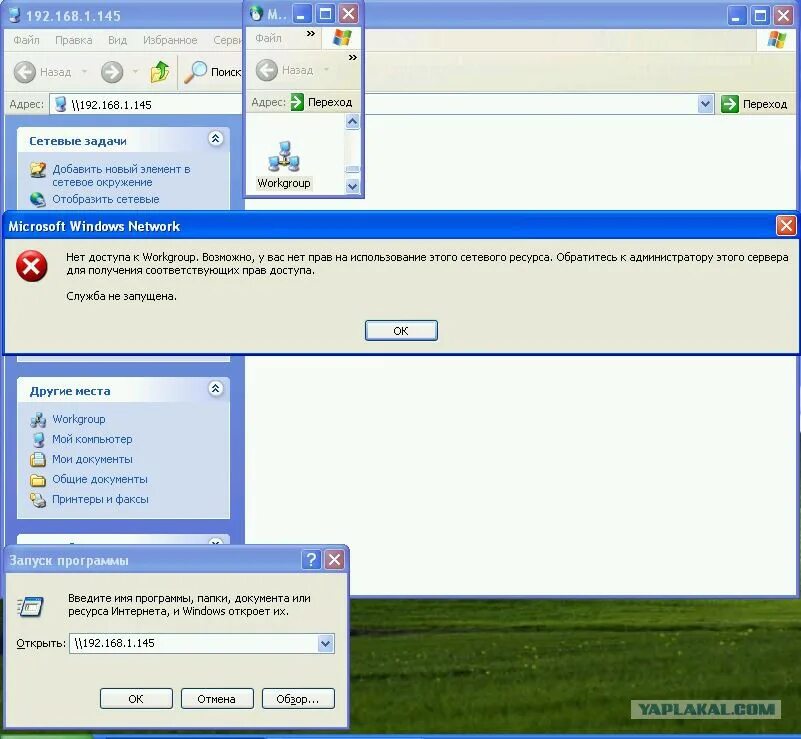Image resolution: width=801 pixels, height=739 pixels.
Task: Open Общие документы link
Action: click(x=100, y=479)
